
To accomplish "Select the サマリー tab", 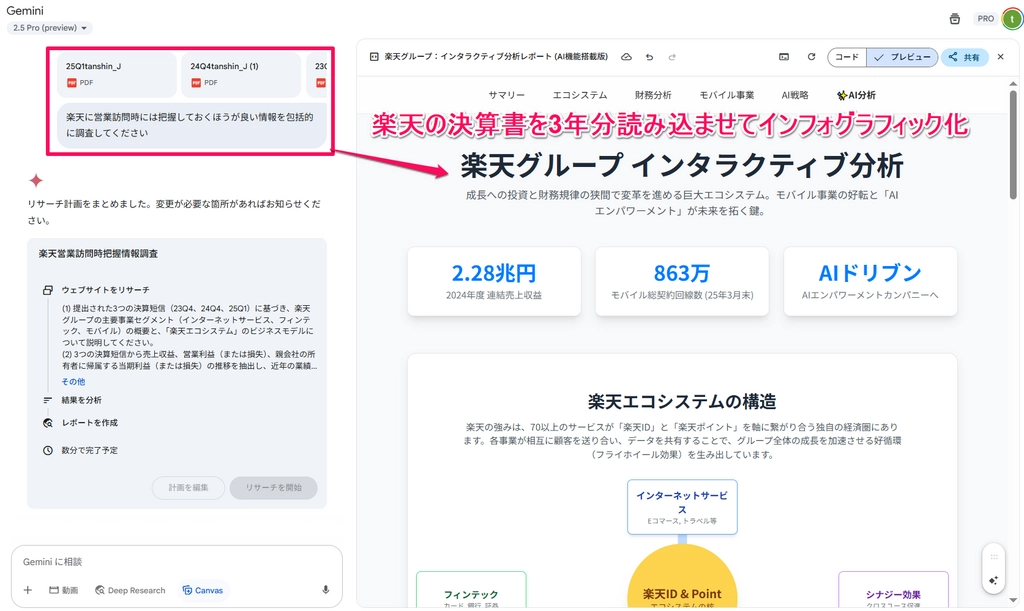I will click(506, 95).
